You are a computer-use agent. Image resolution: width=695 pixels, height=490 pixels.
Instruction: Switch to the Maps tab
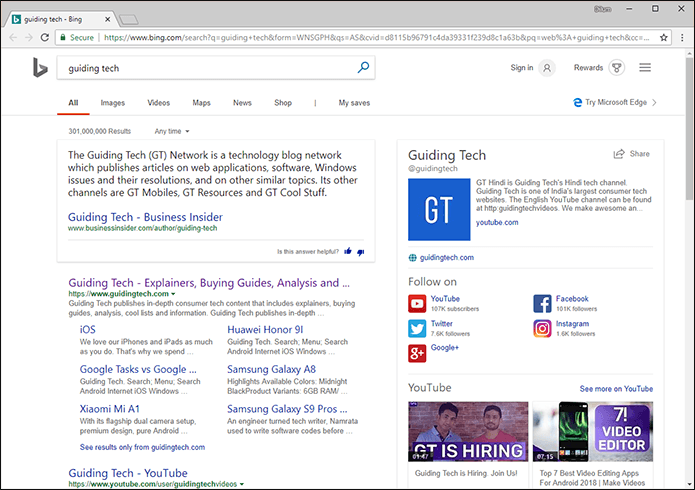201,103
